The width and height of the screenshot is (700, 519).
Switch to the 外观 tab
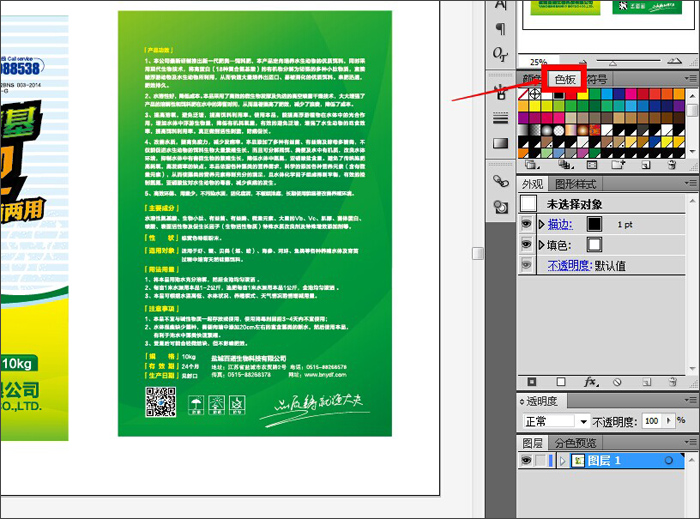(532, 184)
